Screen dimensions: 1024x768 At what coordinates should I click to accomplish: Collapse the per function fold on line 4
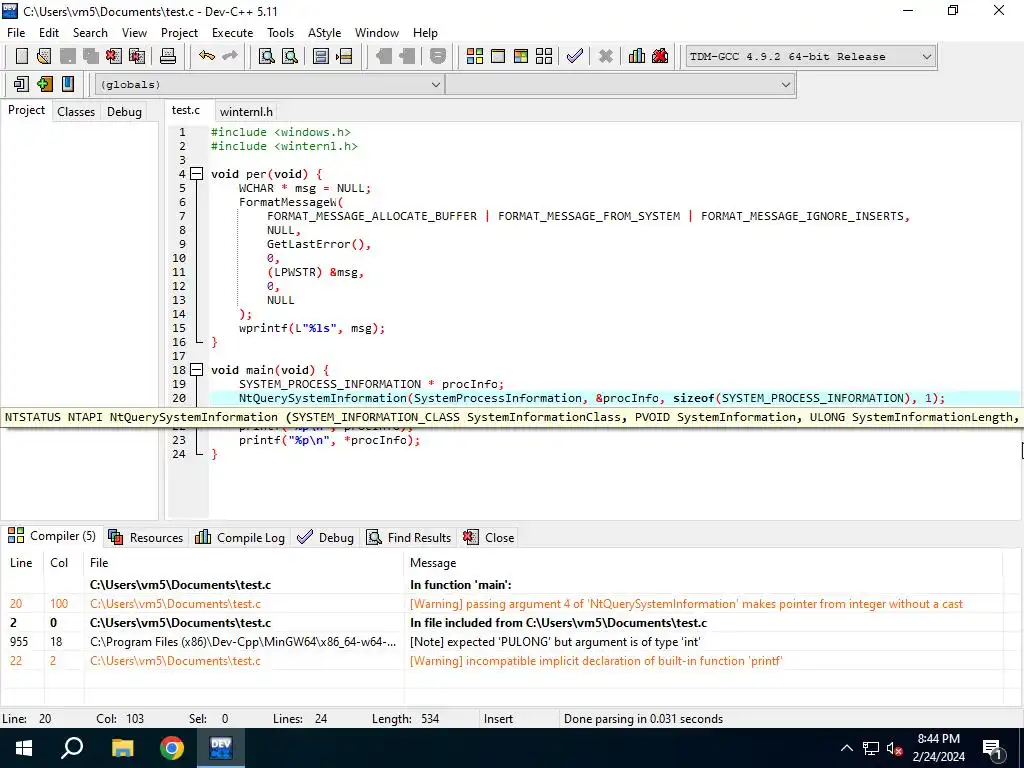tap(197, 174)
